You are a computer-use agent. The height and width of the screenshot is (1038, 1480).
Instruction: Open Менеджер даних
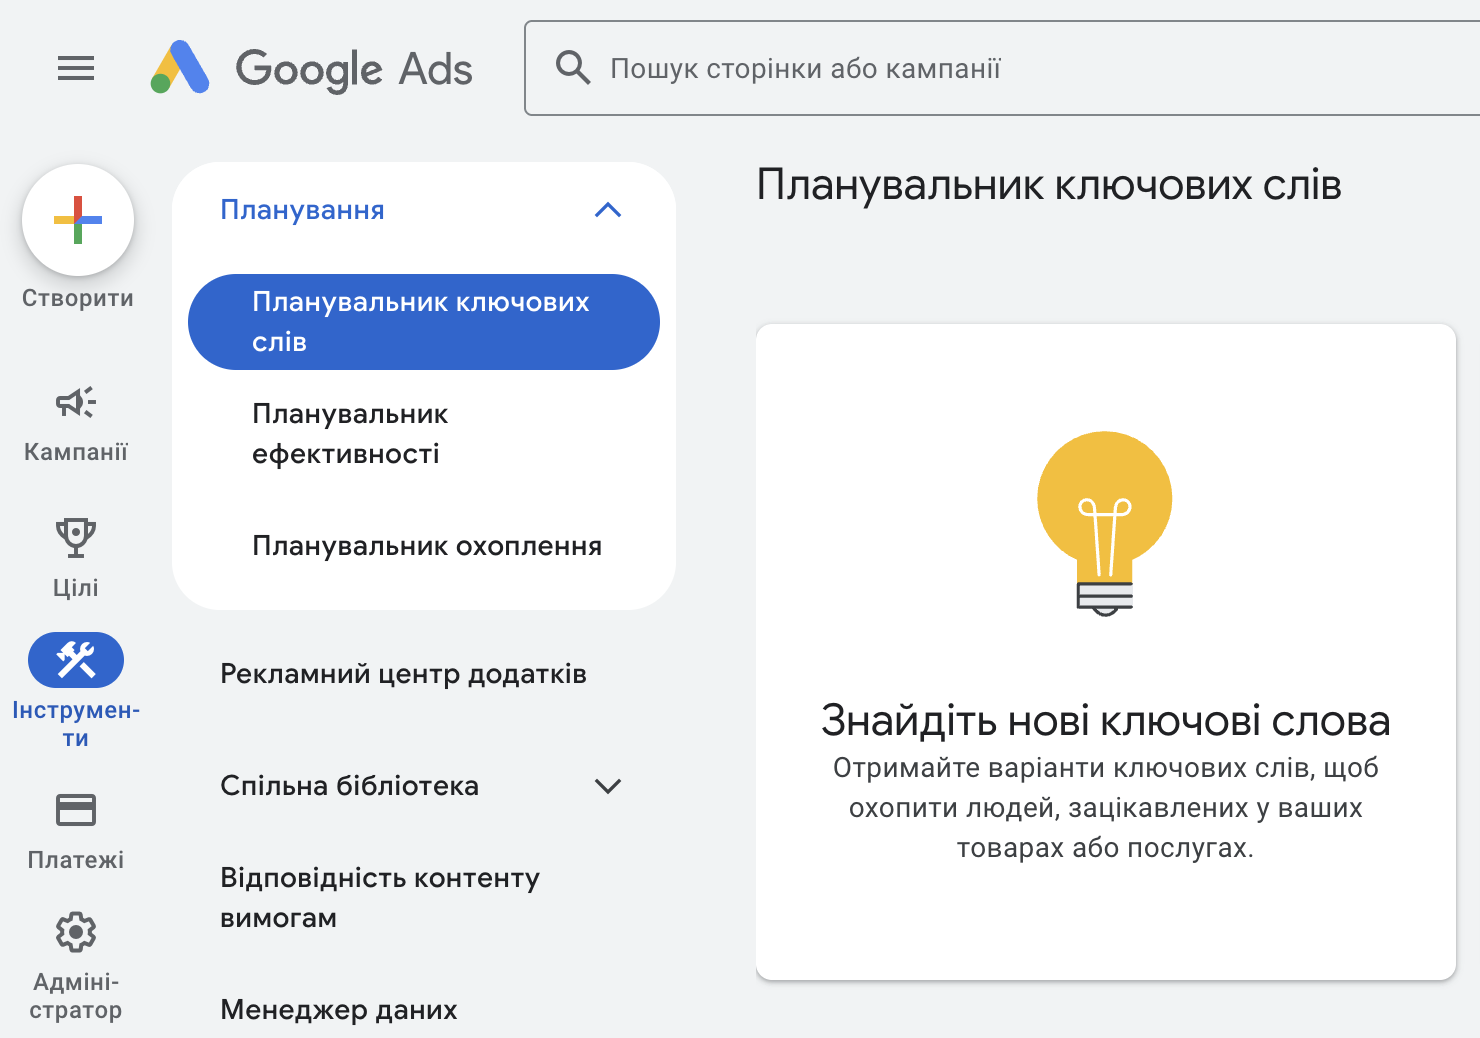pyautogui.click(x=338, y=1009)
